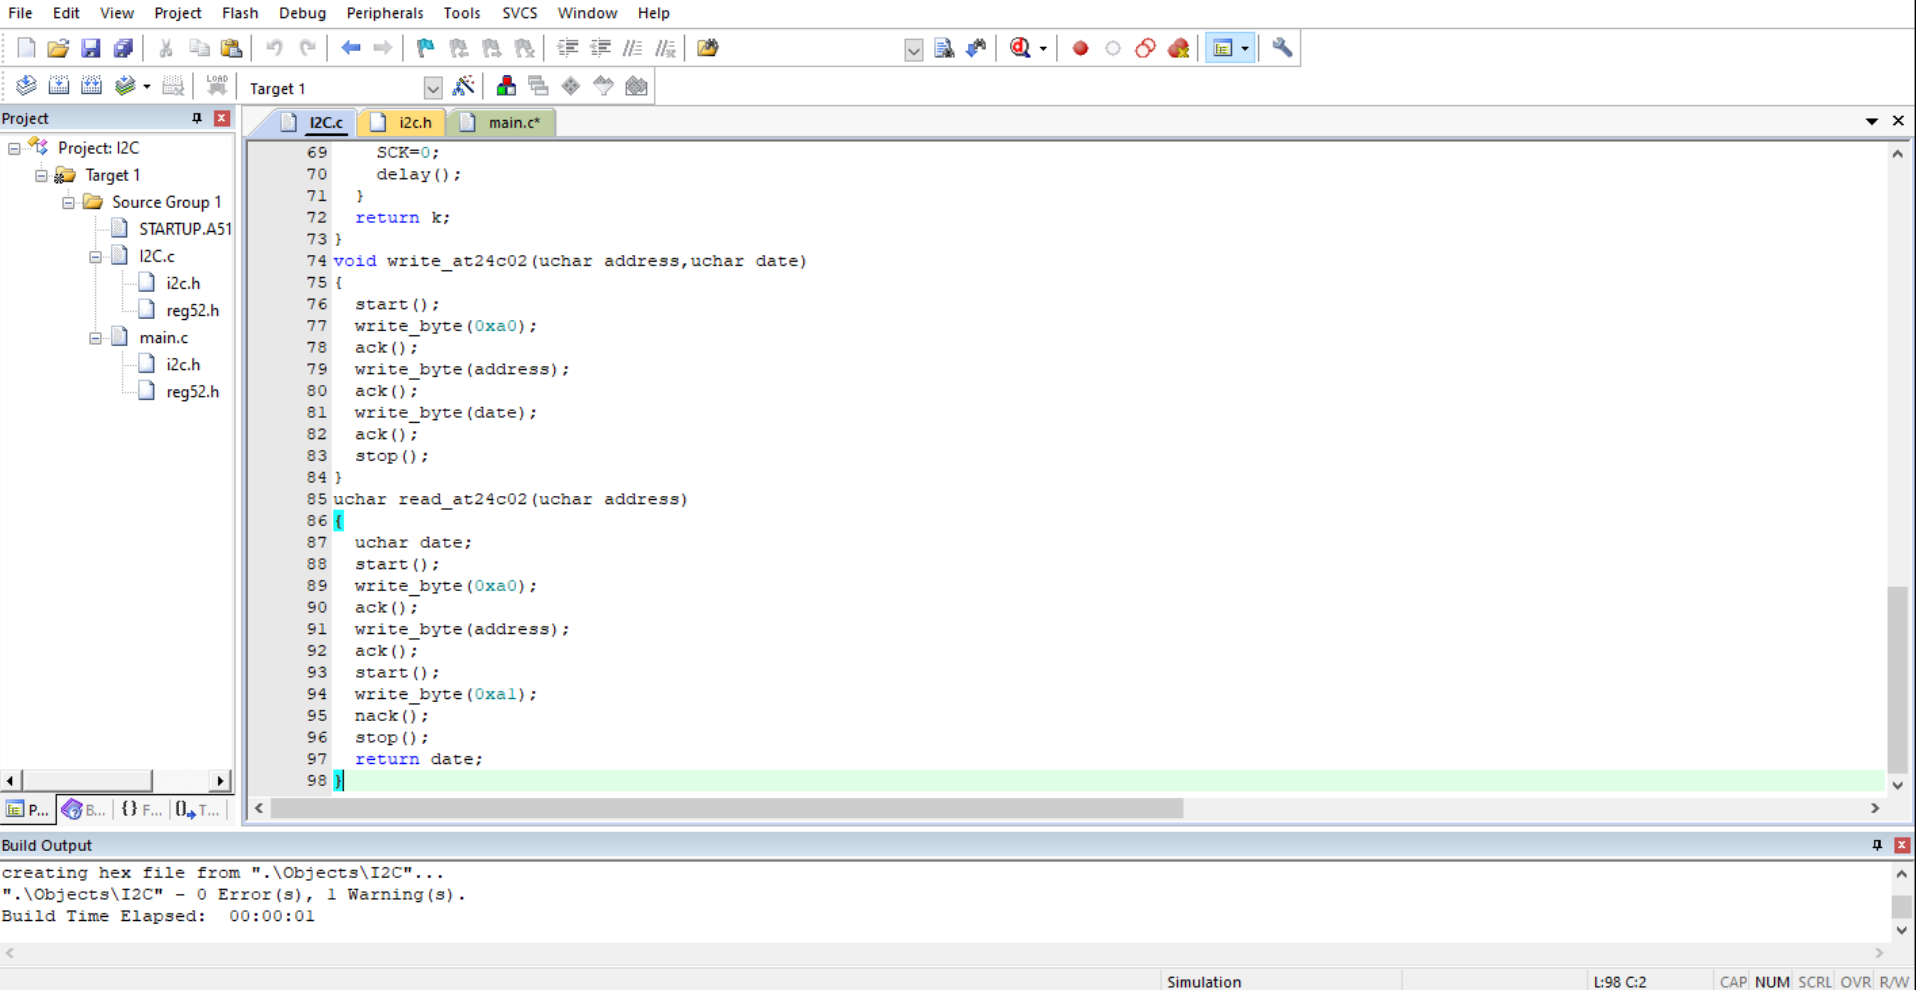Collapse the I2C.c file node
The width and height of the screenshot is (1916, 990).
95,257
